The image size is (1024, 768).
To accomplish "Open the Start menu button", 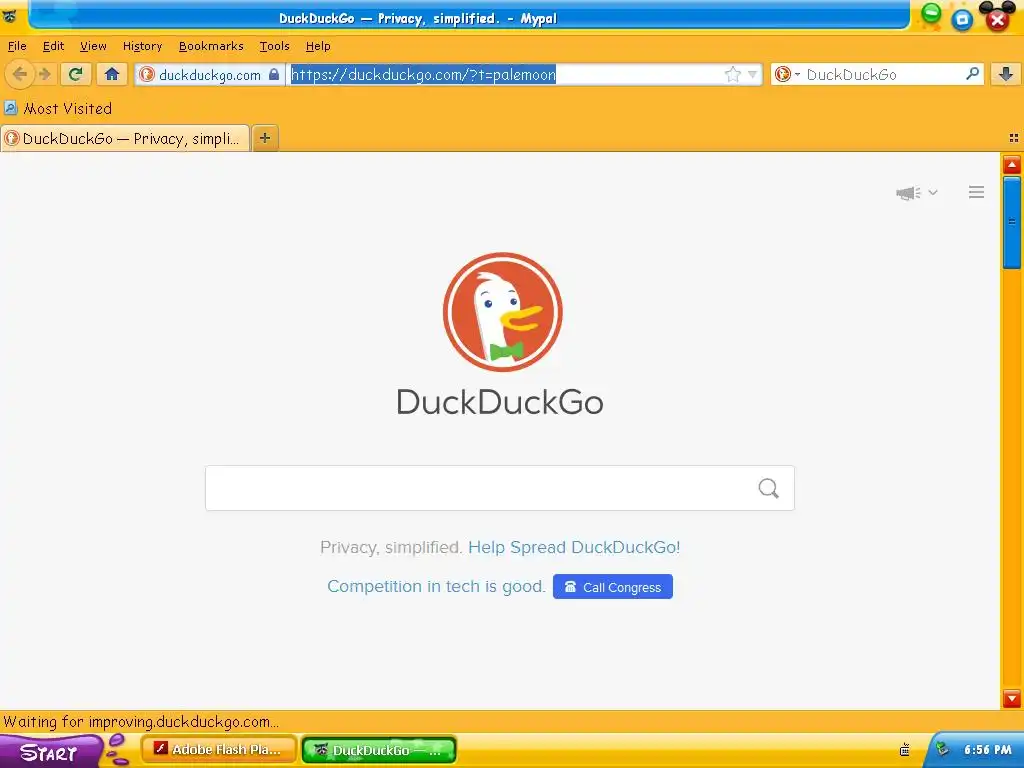I will pos(50,752).
